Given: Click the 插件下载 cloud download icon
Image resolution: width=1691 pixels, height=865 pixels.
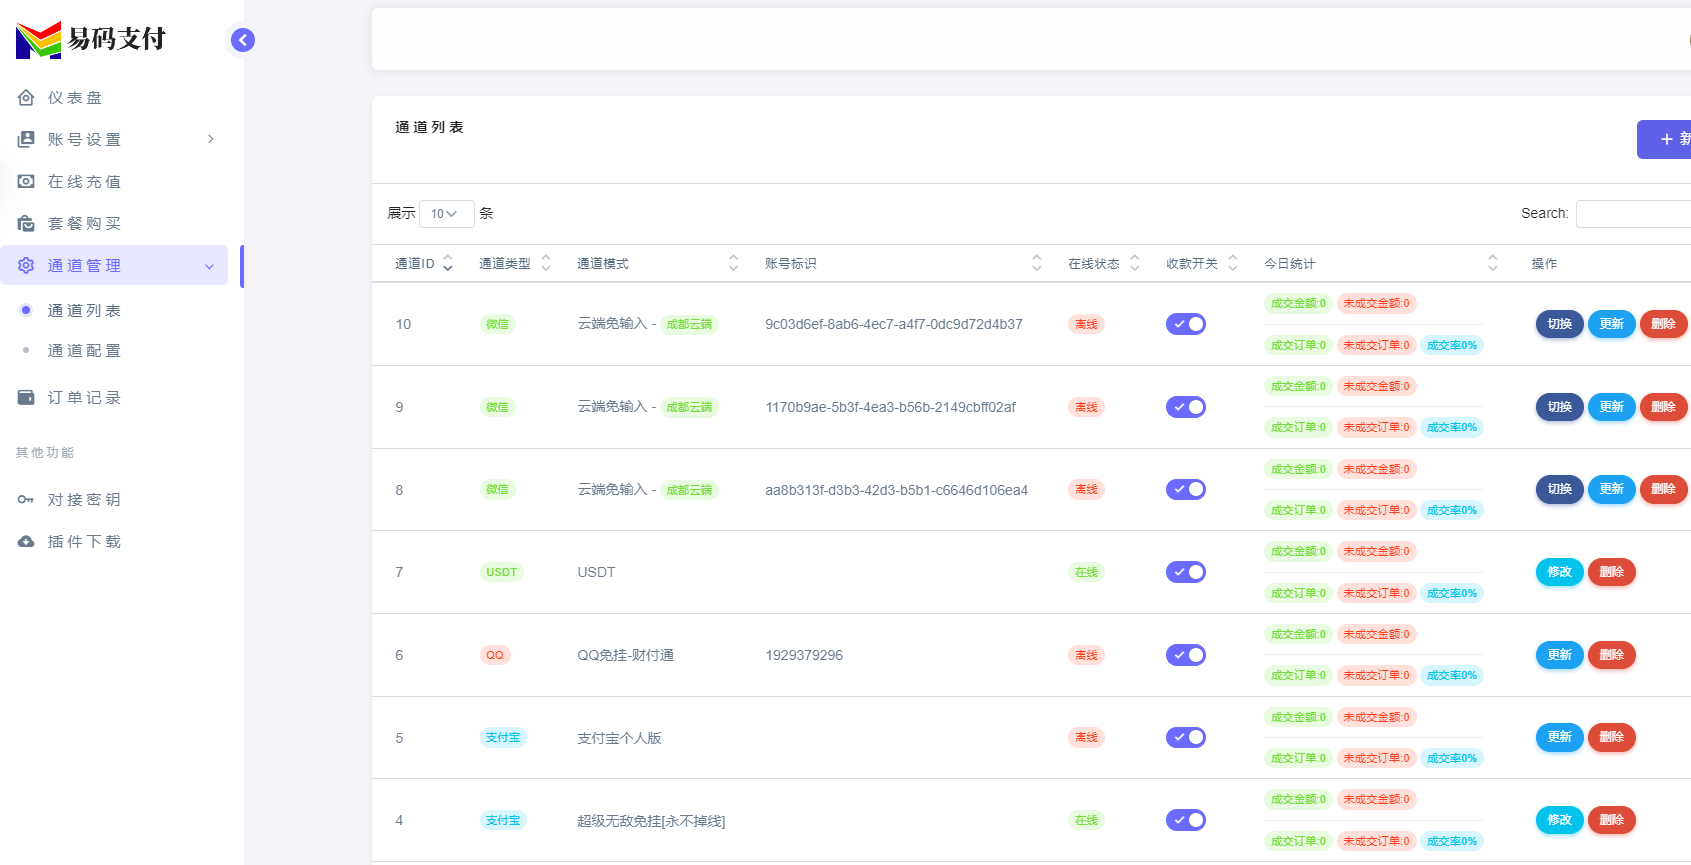Looking at the screenshot, I should tap(26, 542).
